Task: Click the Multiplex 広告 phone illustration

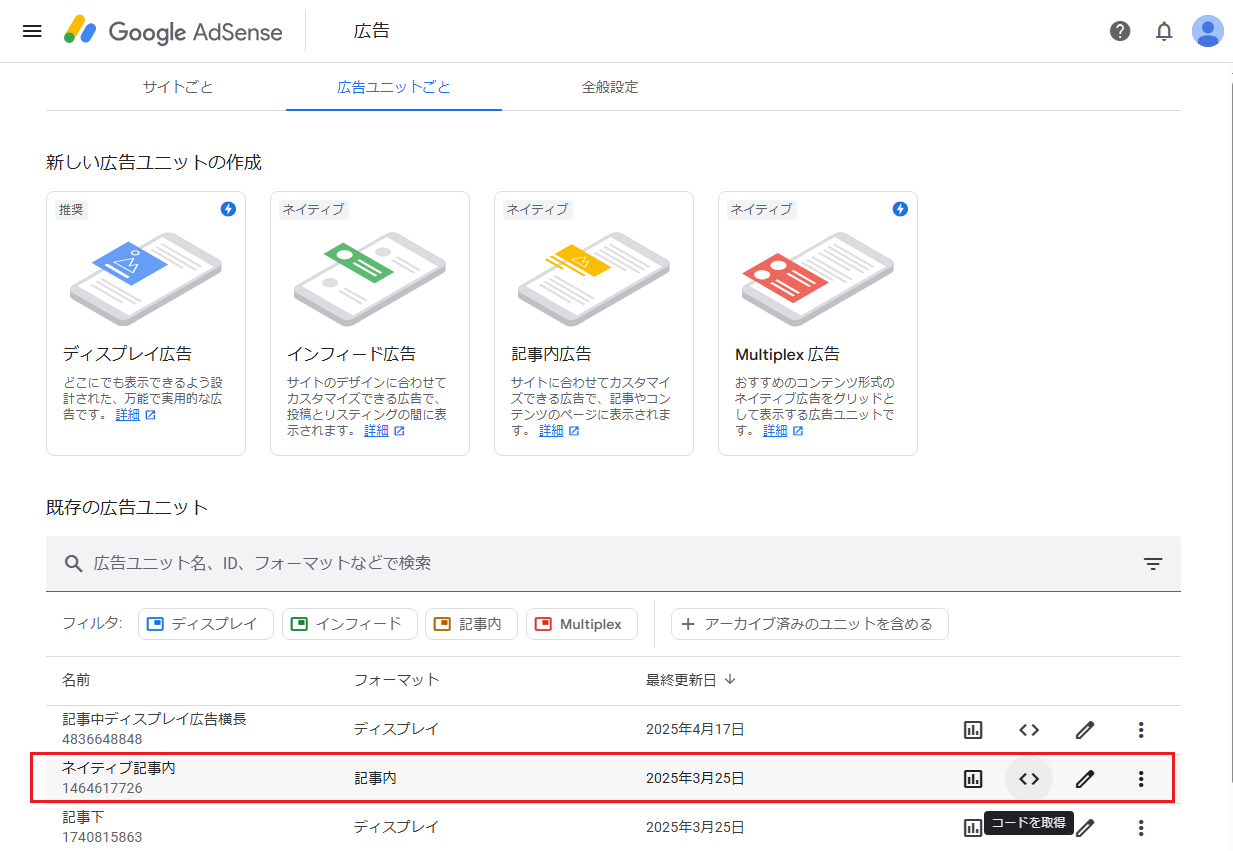Action: point(818,277)
